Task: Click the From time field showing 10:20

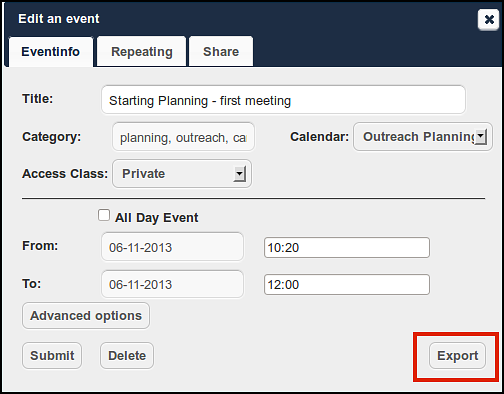Action: tap(347, 248)
